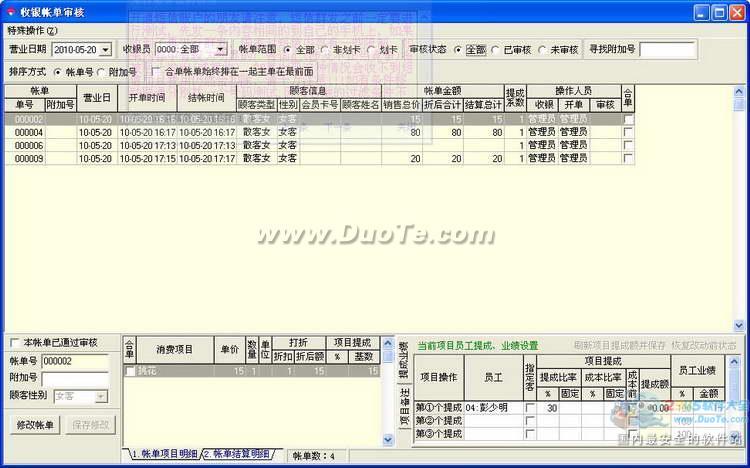Switch to 帐单结算明细 tab
Viewport: 750px width, 468px height.
236,454
